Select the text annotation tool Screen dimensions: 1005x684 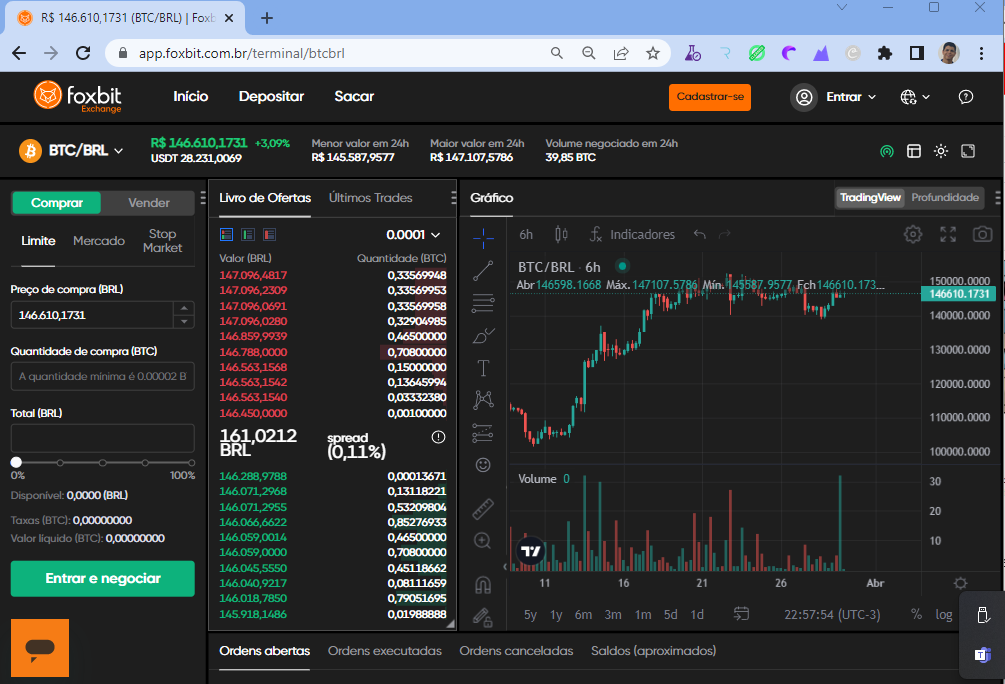click(483, 368)
